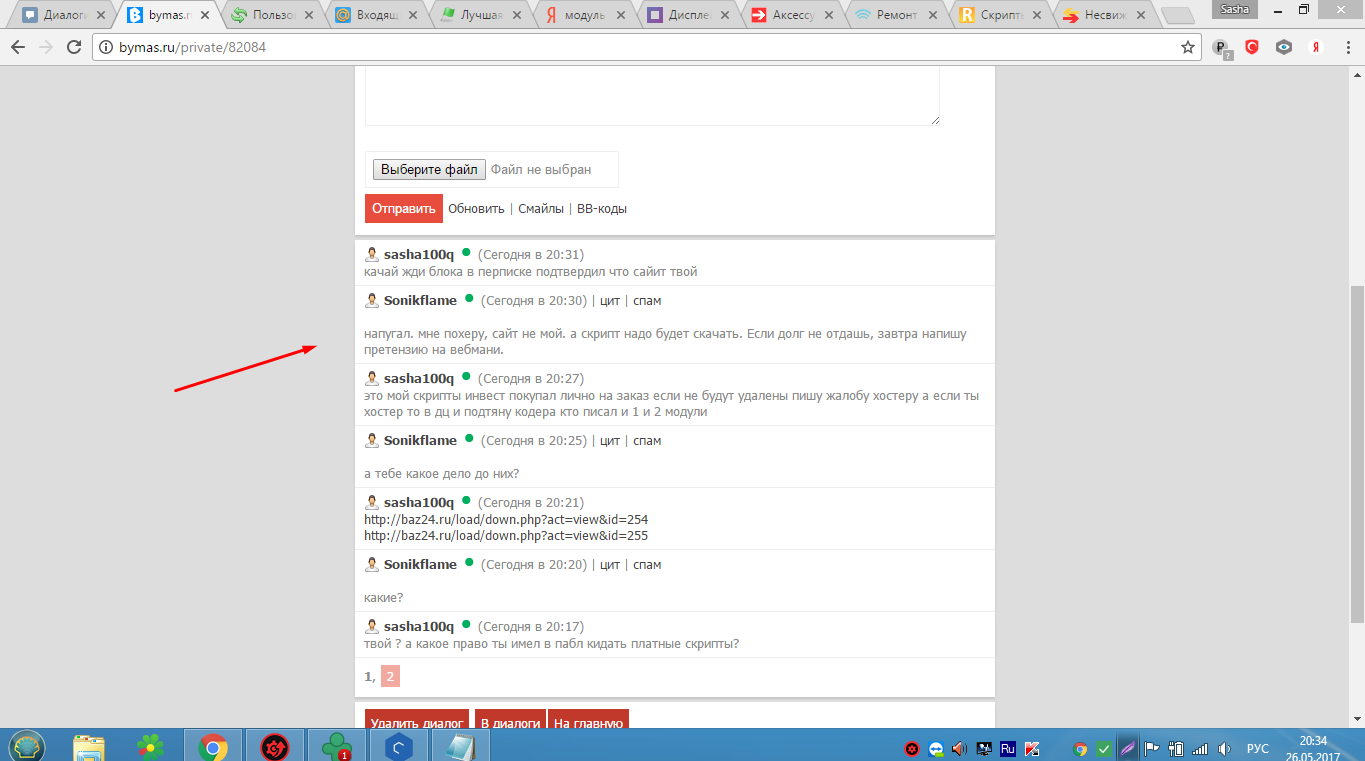Open the Смайлы link

[541, 209]
